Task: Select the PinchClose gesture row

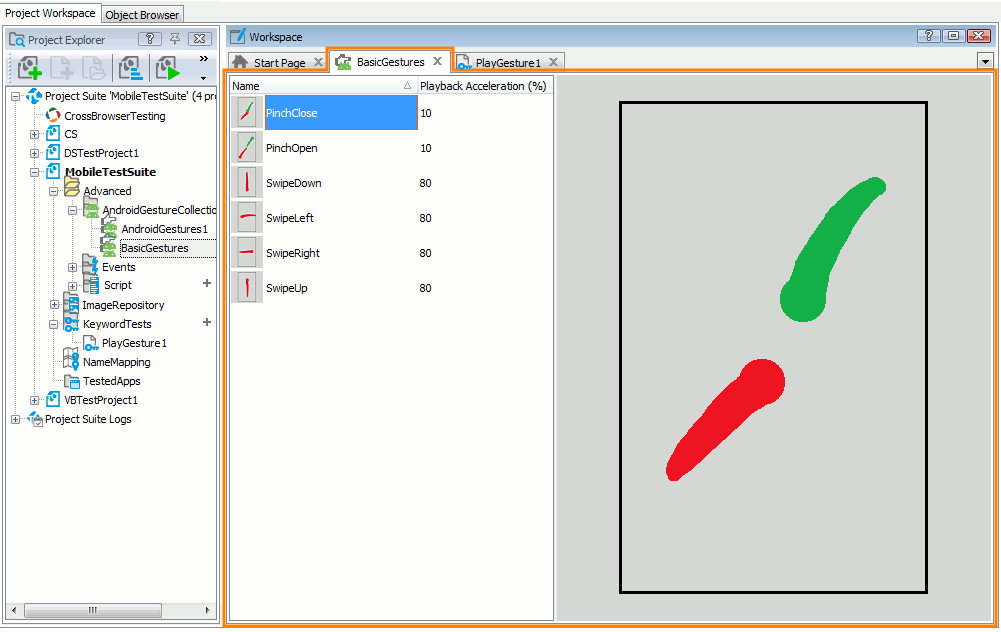Action: pos(392,113)
